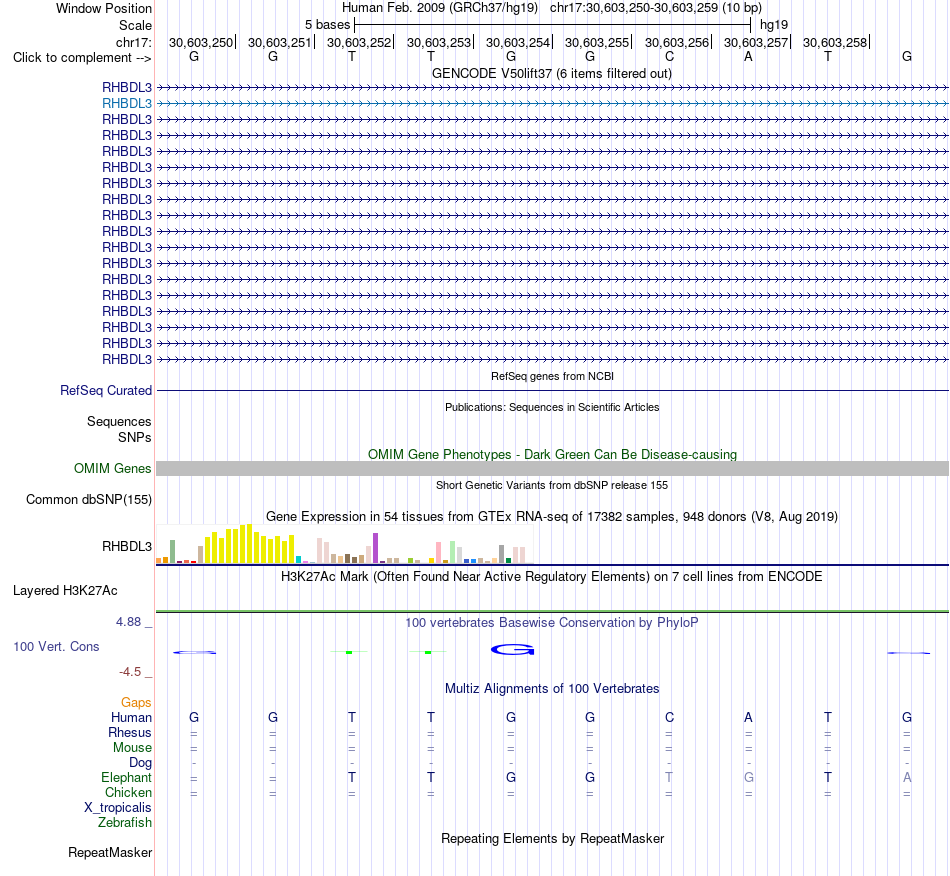The image size is (950, 876).
Task: Click the faded A base in the Elephant row
Action: click(x=907, y=778)
